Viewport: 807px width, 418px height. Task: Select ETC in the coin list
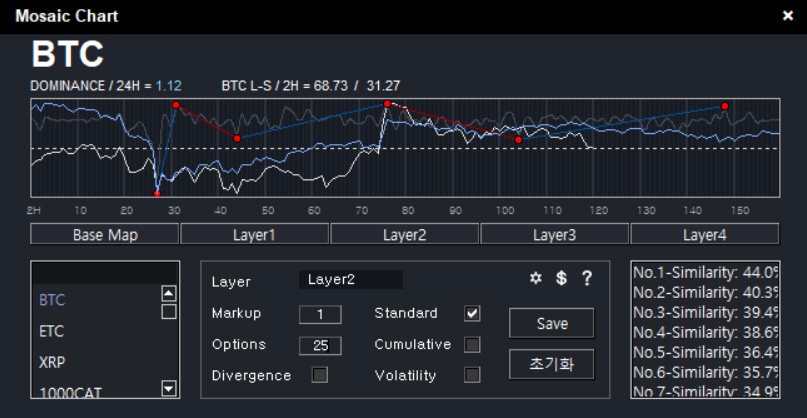(51, 330)
